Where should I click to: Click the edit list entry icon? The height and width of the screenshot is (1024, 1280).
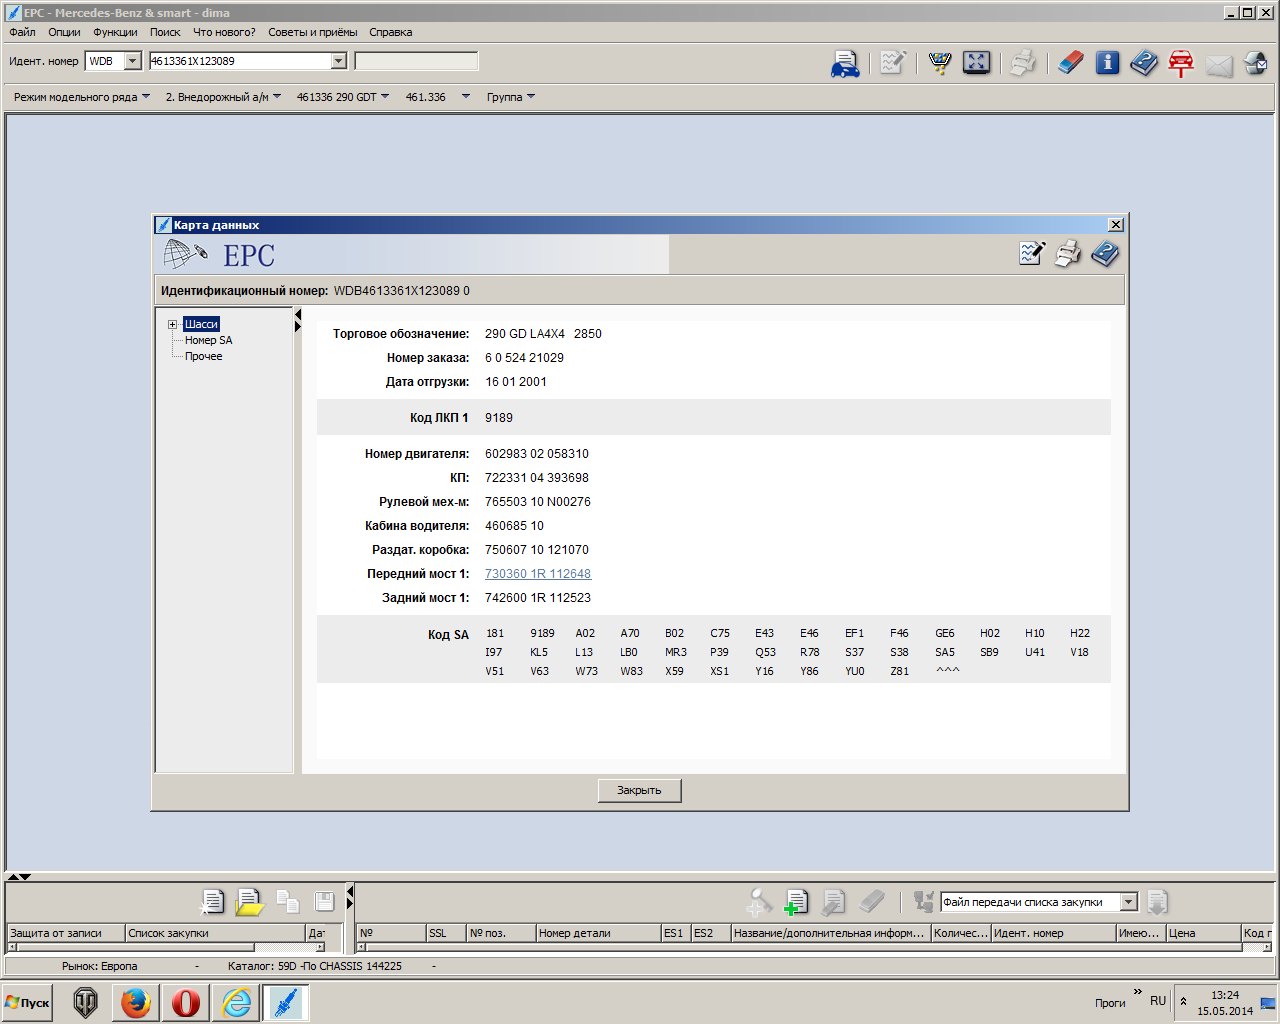tap(833, 902)
